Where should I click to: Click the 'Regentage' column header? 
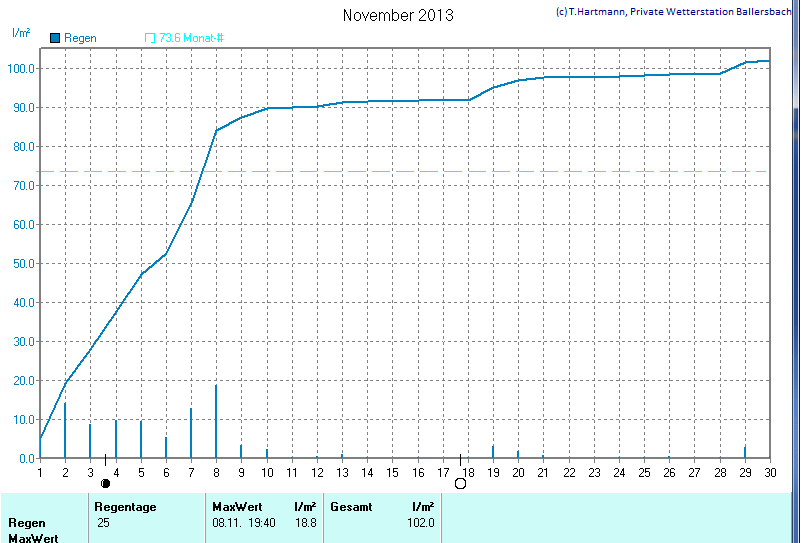pos(125,507)
